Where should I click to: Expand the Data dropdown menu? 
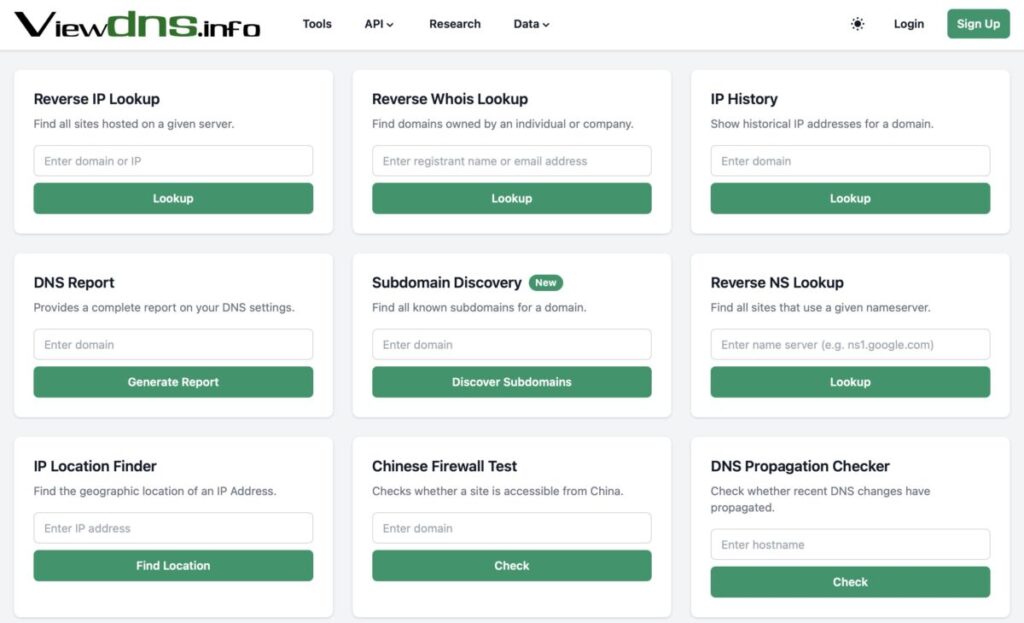pyautogui.click(x=531, y=24)
